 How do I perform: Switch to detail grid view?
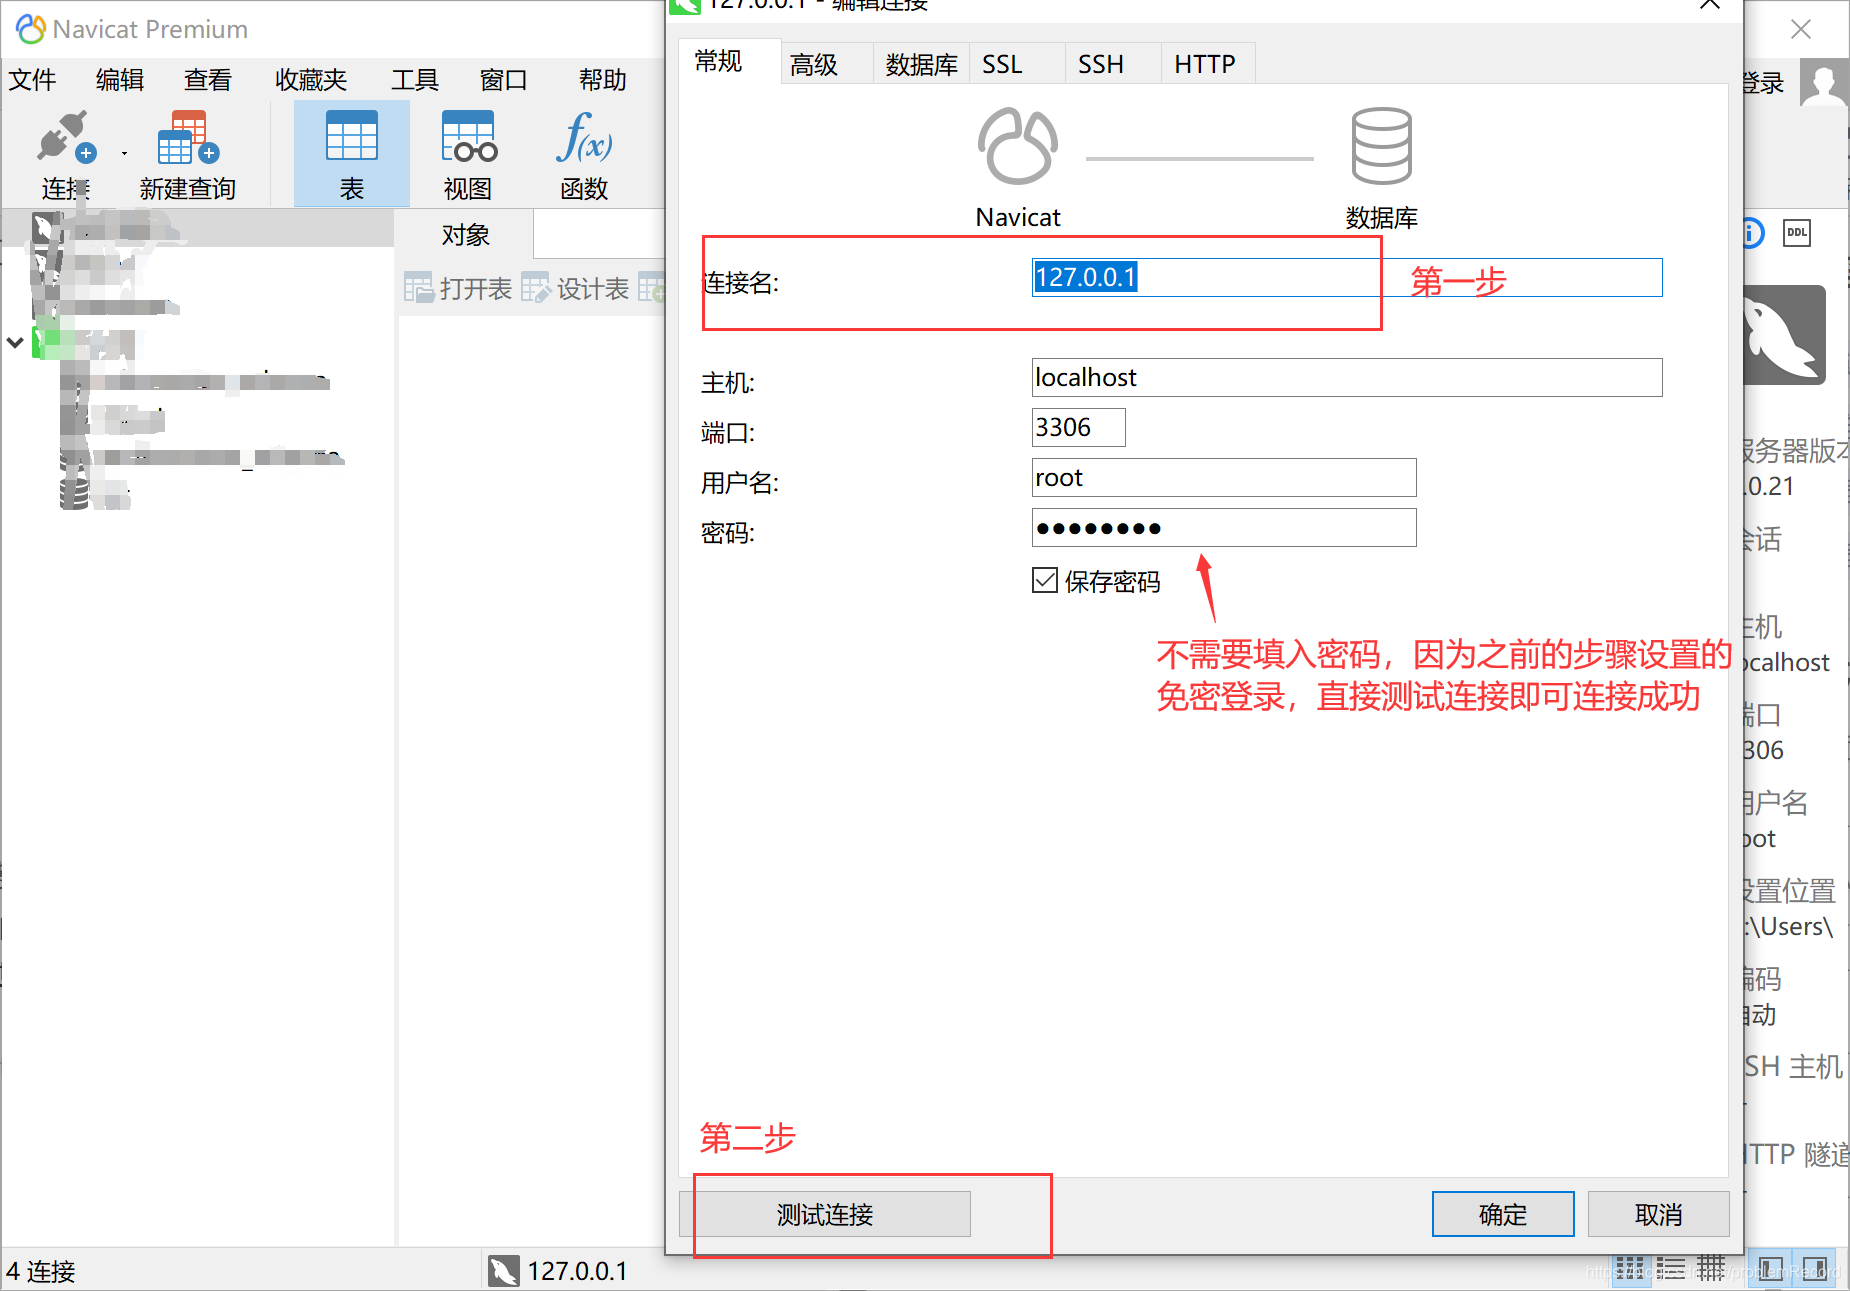[x=1711, y=1267]
